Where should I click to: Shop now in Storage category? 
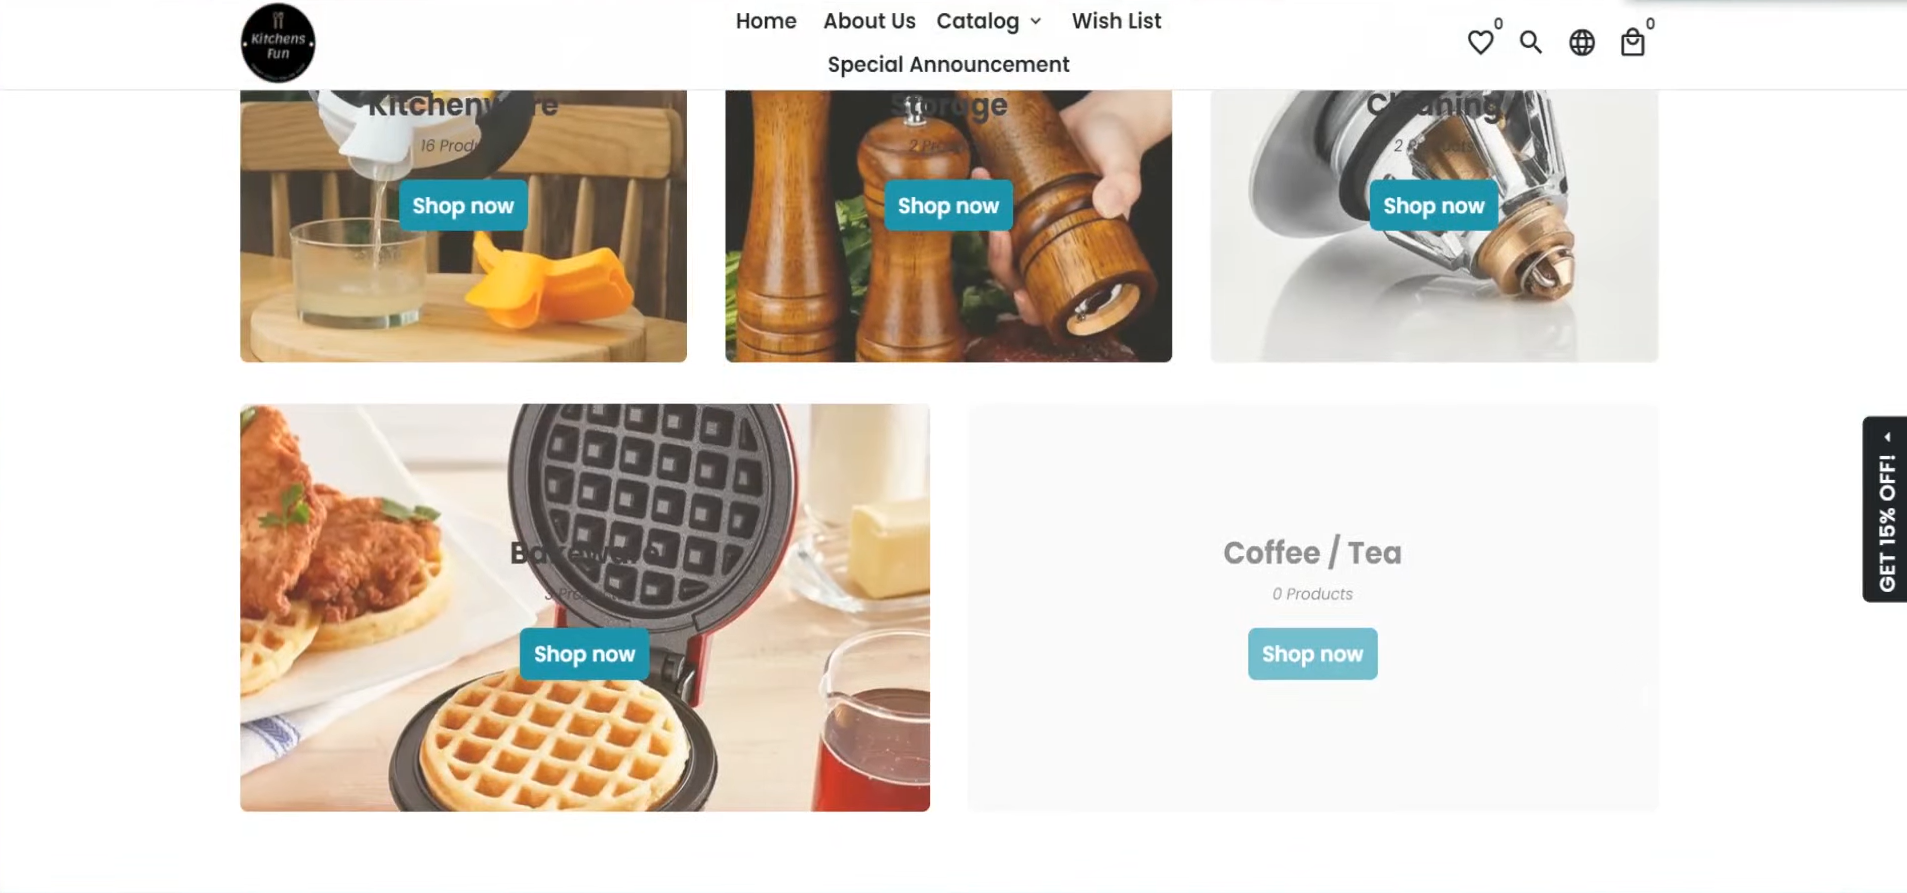[948, 205]
